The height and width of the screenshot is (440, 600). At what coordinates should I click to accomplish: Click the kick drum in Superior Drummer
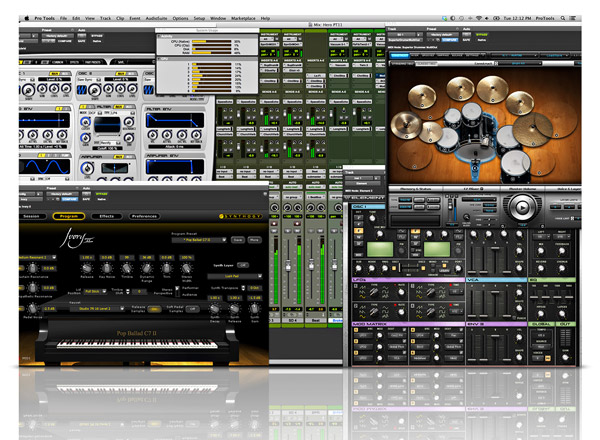click(x=474, y=153)
